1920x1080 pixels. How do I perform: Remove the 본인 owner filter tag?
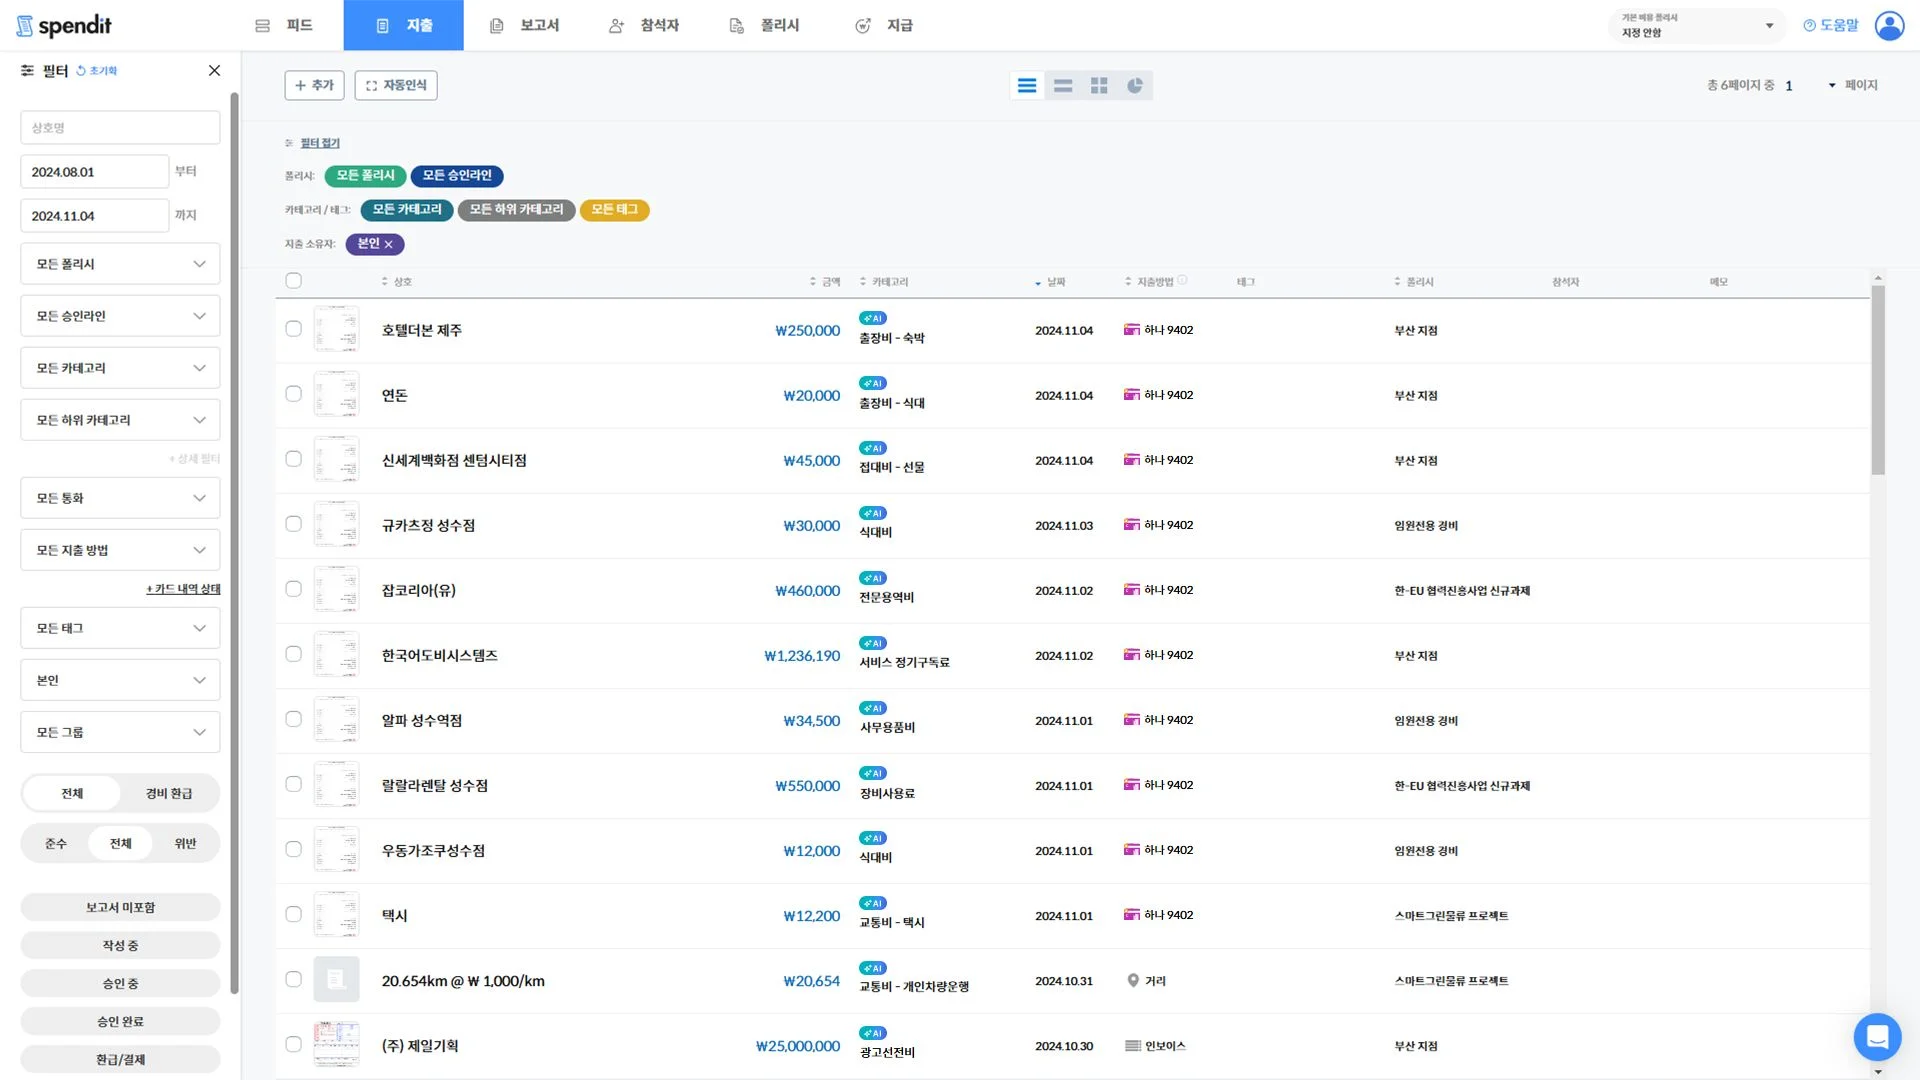[389, 245]
